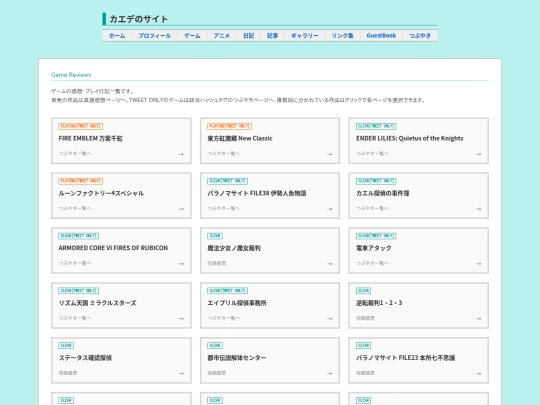This screenshot has width=540, height=405.
Task: Click the arrow on カエル探偵の事件簿 card
Action: tap(478, 209)
